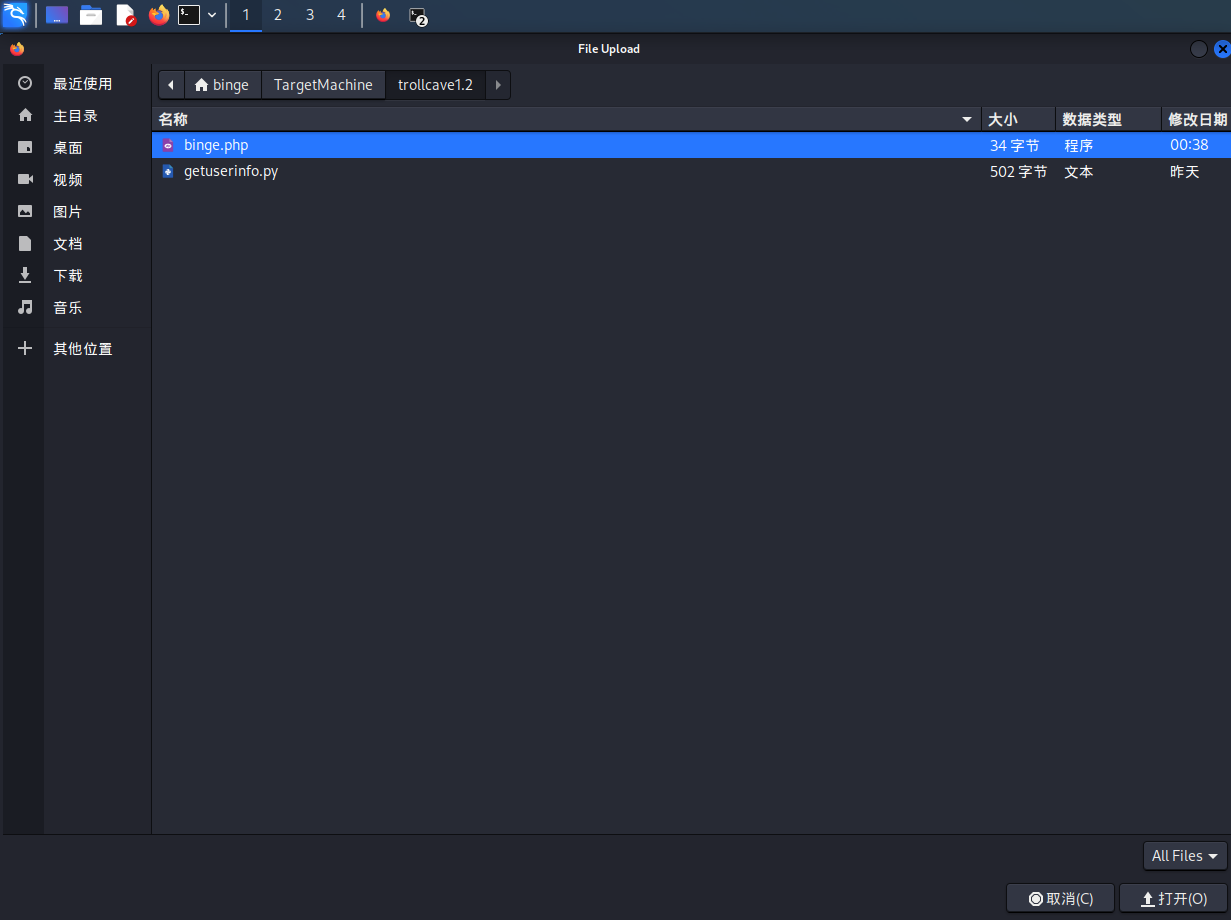Navigate to TargetMachine in path bar
This screenshot has height=920, width=1231.
[x=323, y=85]
